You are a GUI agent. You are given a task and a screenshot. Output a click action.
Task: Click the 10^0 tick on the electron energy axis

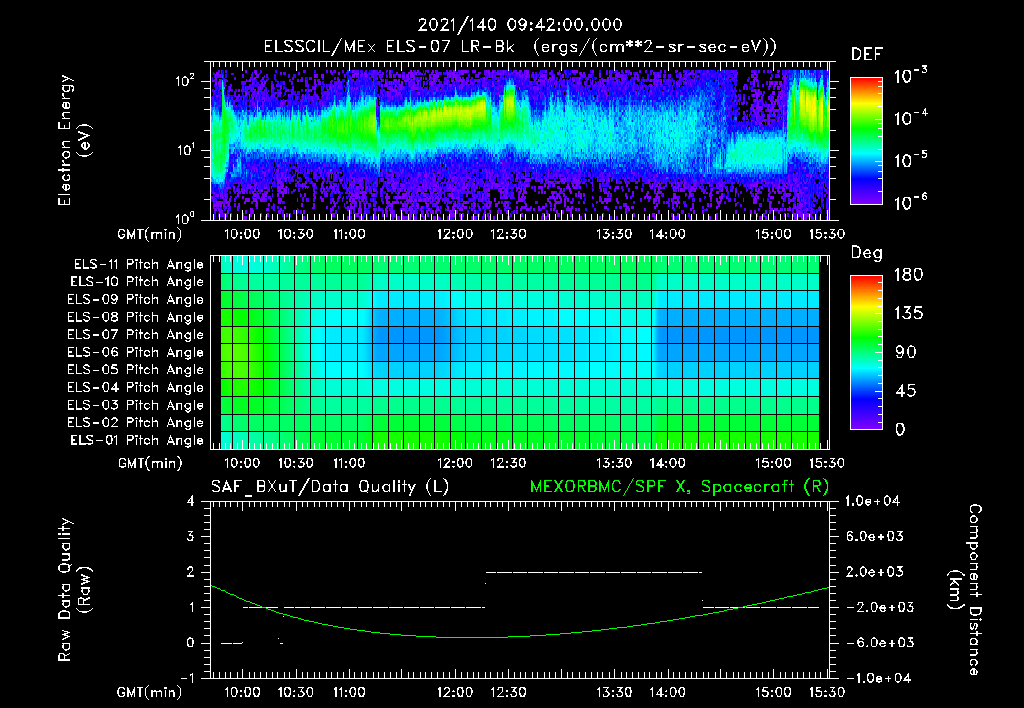pos(185,217)
